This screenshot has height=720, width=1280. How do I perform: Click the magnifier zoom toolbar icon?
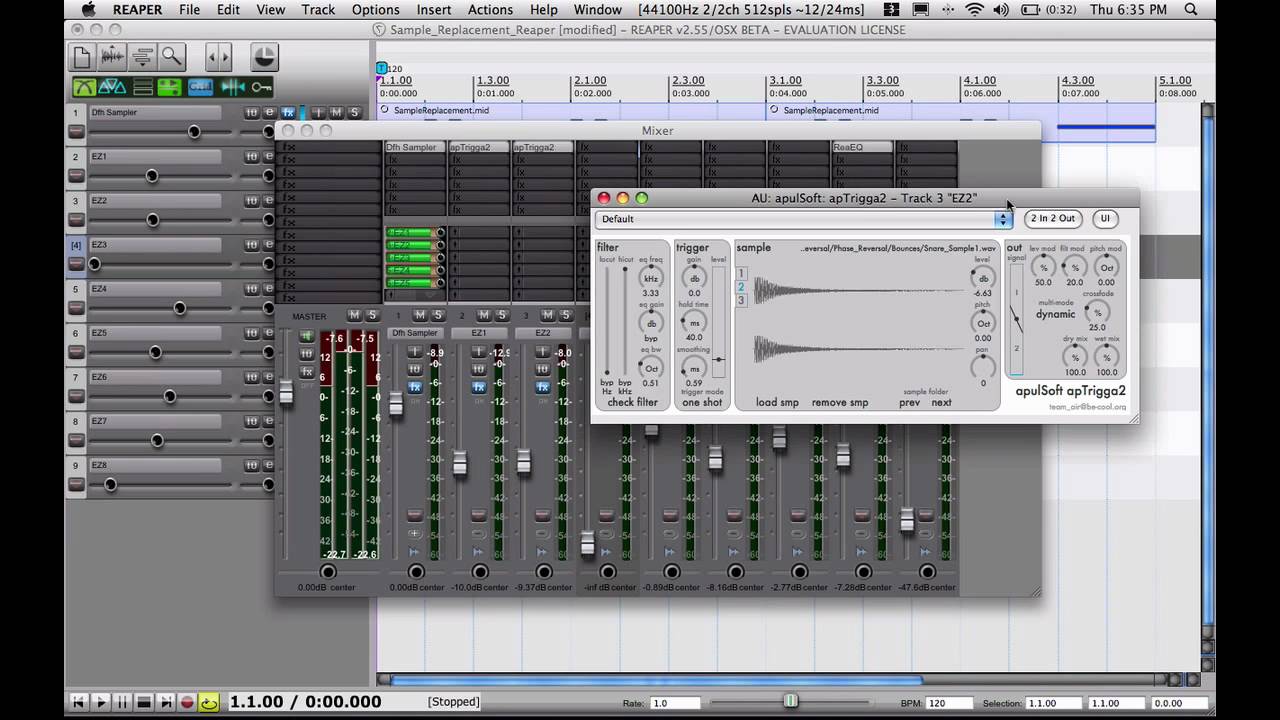[172, 57]
